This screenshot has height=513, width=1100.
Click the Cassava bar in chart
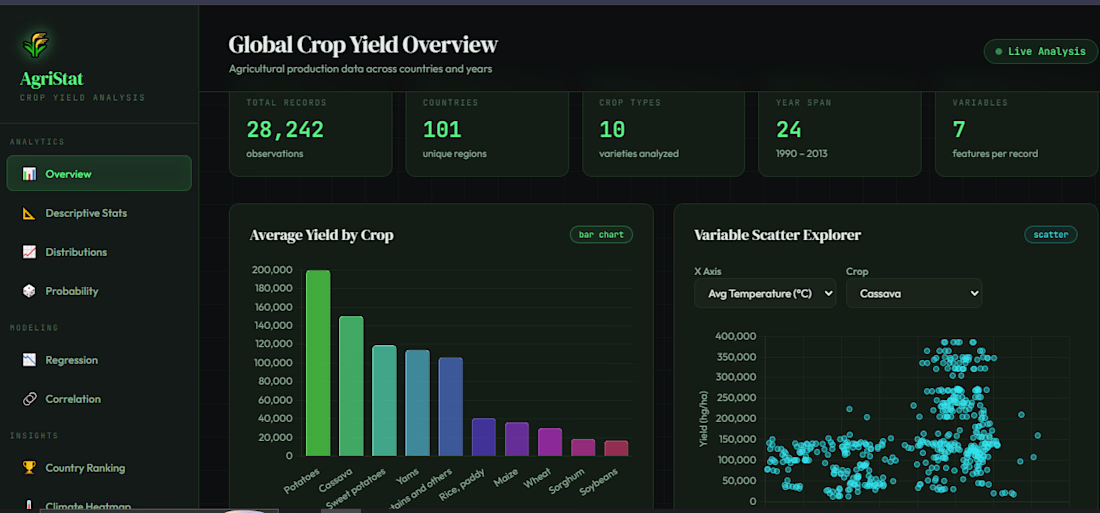(351, 387)
